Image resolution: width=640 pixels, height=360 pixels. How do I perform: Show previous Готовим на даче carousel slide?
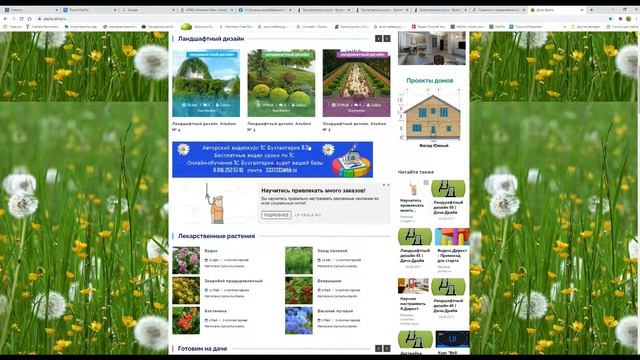tap(378, 349)
